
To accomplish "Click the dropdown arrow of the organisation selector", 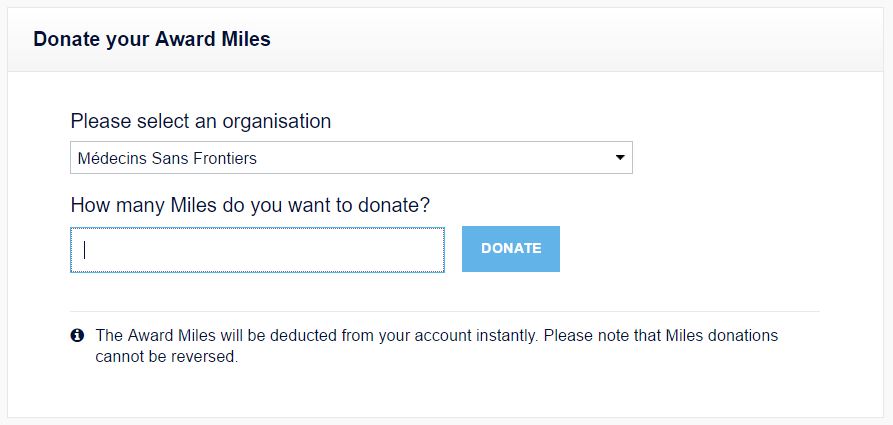I will click(x=620, y=158).
